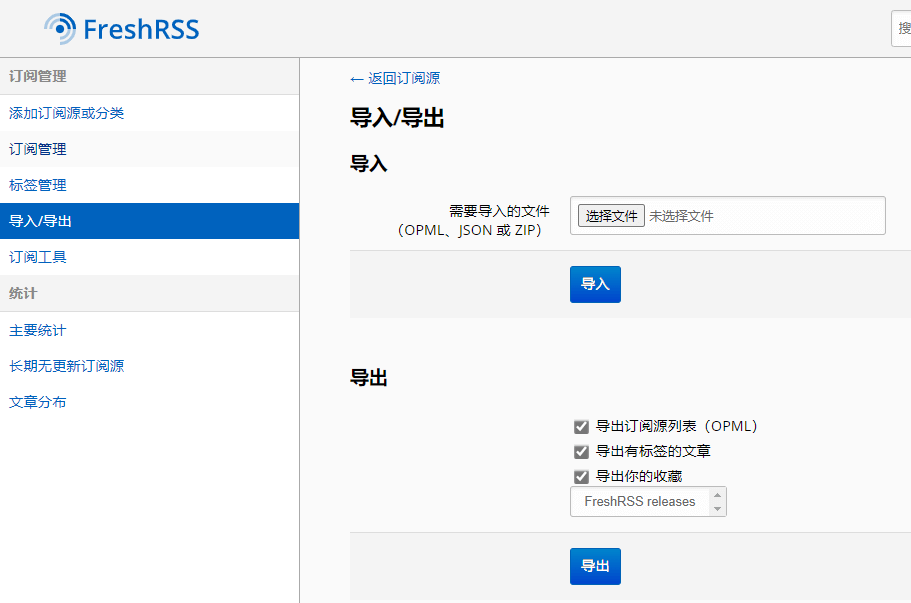Open the 订阅管理 link below 添加订阅源或分类

click(38, 149)
